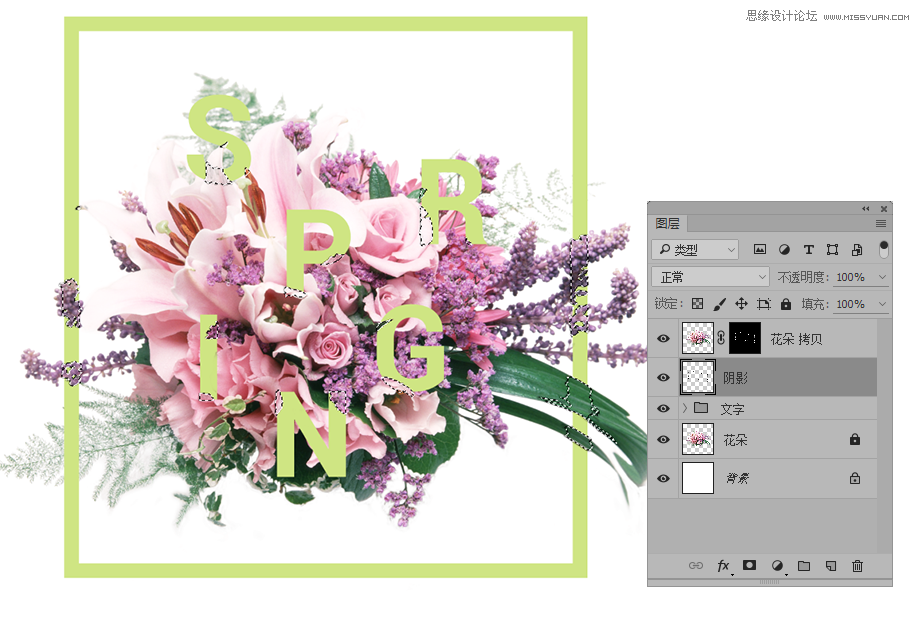This screenshot has height=620, width=920.
Task: Click the 填充 100% value field
Action: 851,304
